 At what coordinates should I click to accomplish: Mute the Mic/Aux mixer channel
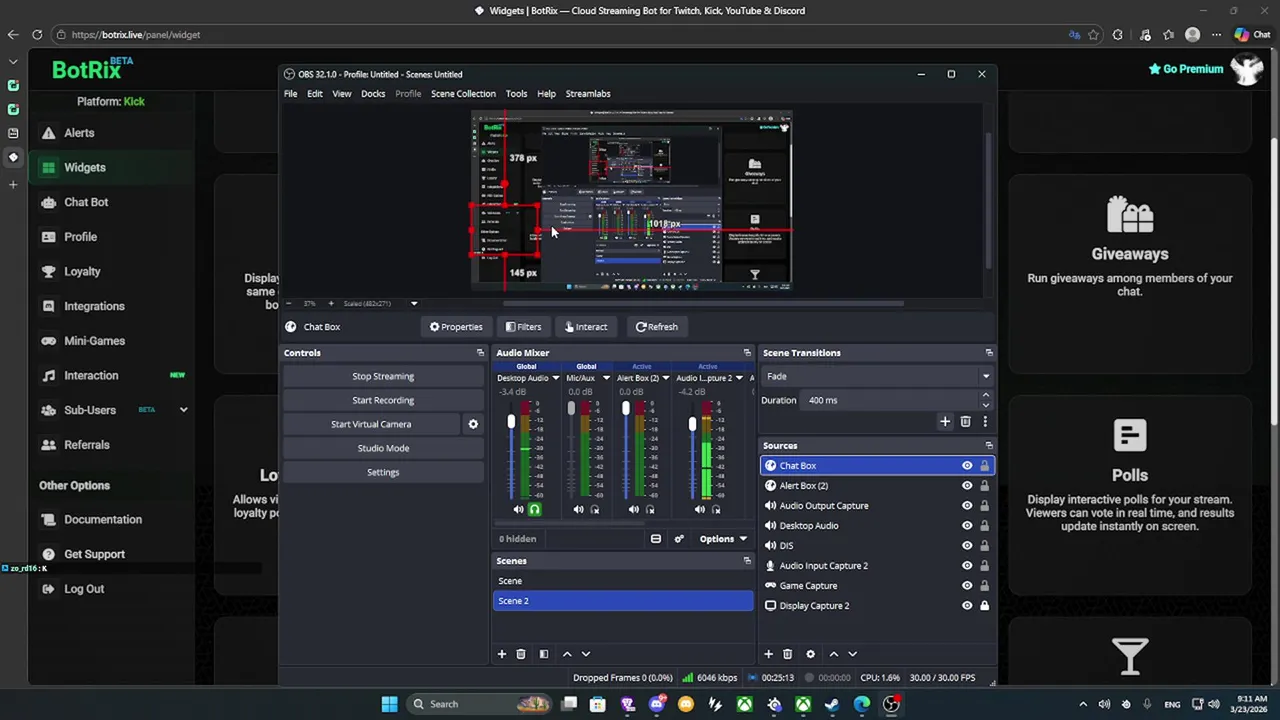(x=578, y=510)
